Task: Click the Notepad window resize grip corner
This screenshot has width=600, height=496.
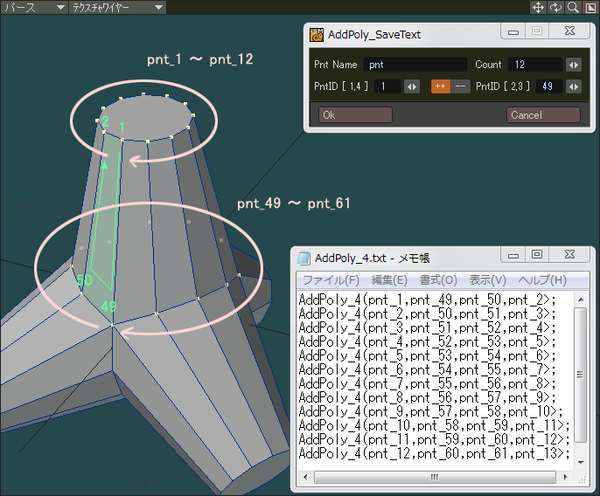Action: (x=581, y=478)
